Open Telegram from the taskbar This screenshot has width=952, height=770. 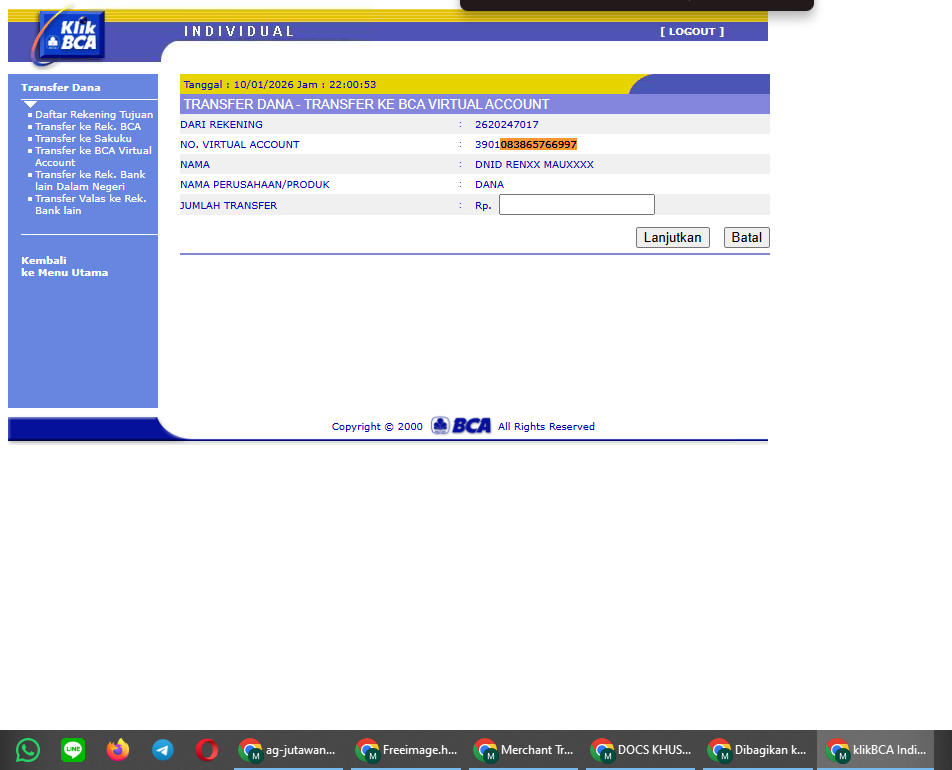(x=163, y=750)
